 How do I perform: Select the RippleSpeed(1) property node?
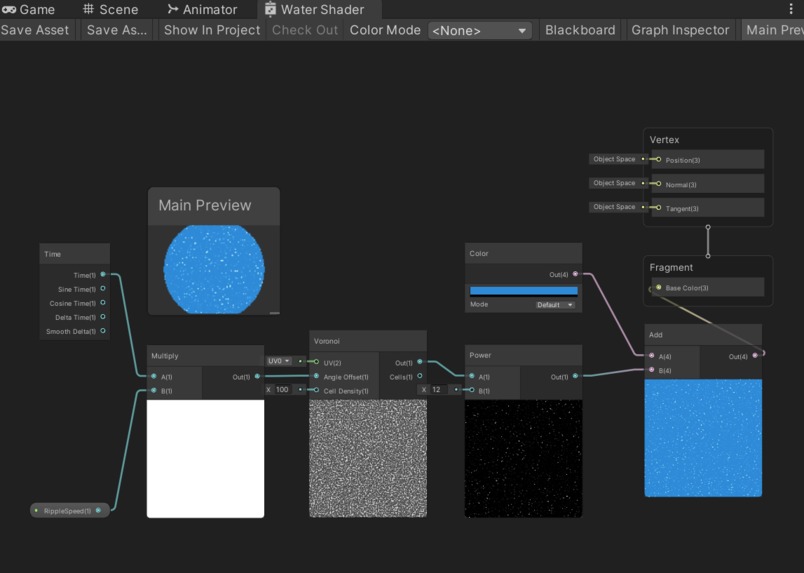point(70,510)
